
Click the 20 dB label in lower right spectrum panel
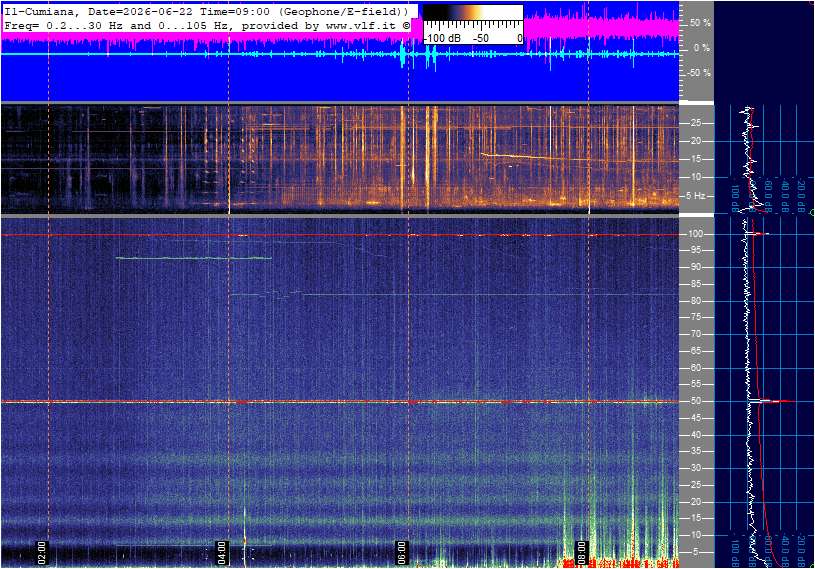(x=801, y=550)
